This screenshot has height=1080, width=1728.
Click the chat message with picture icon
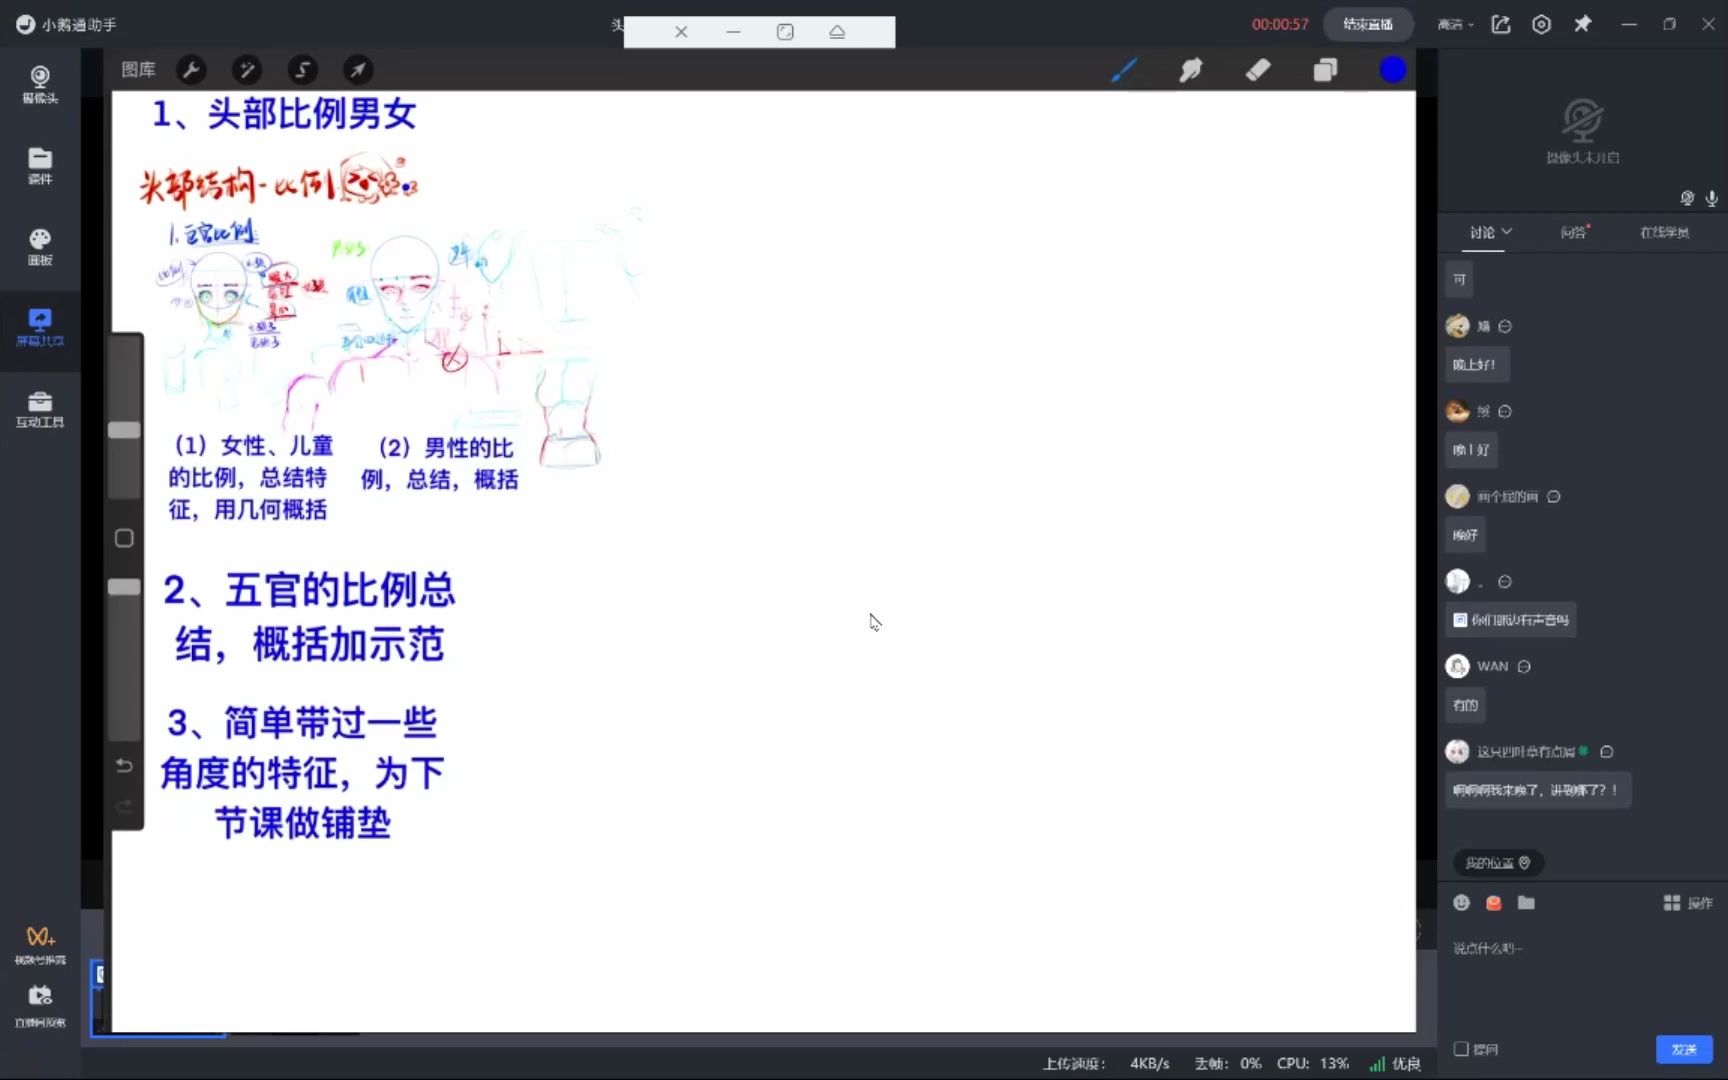coord(1511,620)
